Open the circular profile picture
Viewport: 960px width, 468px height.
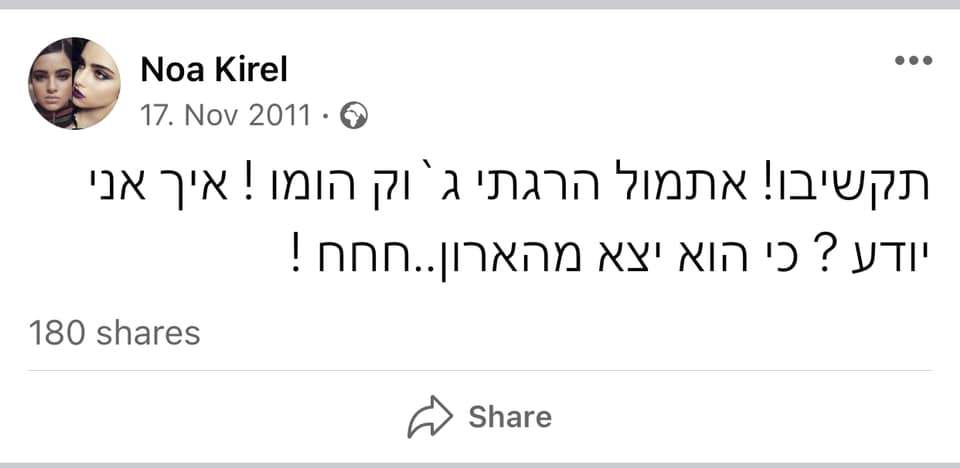coord(74,84)
